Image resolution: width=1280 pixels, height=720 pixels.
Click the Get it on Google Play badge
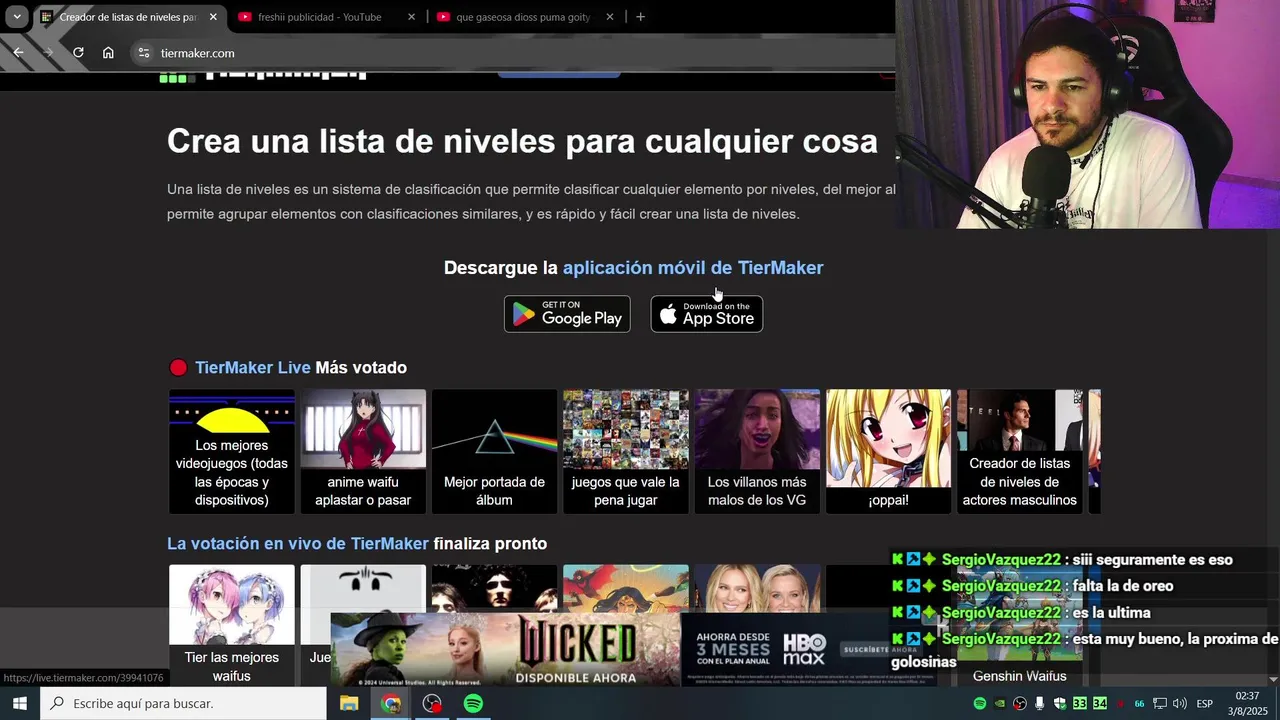pyautogui.click(x=567, y=314)
